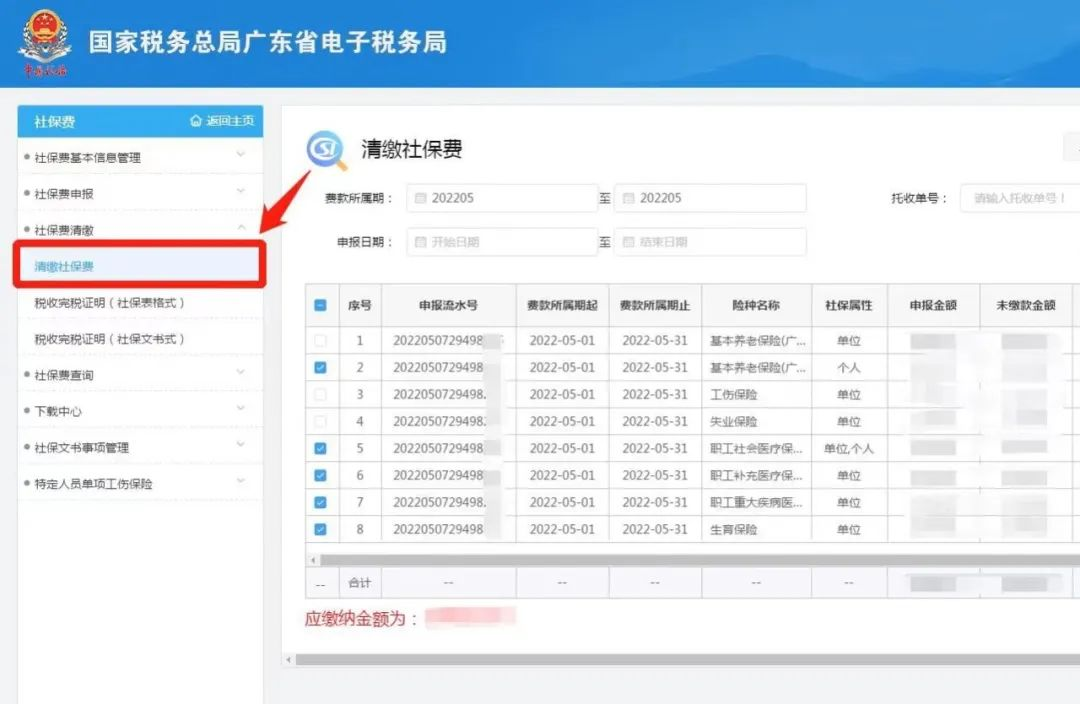
Task: Click the 托收单号 input field
Action: [1020, 198]
